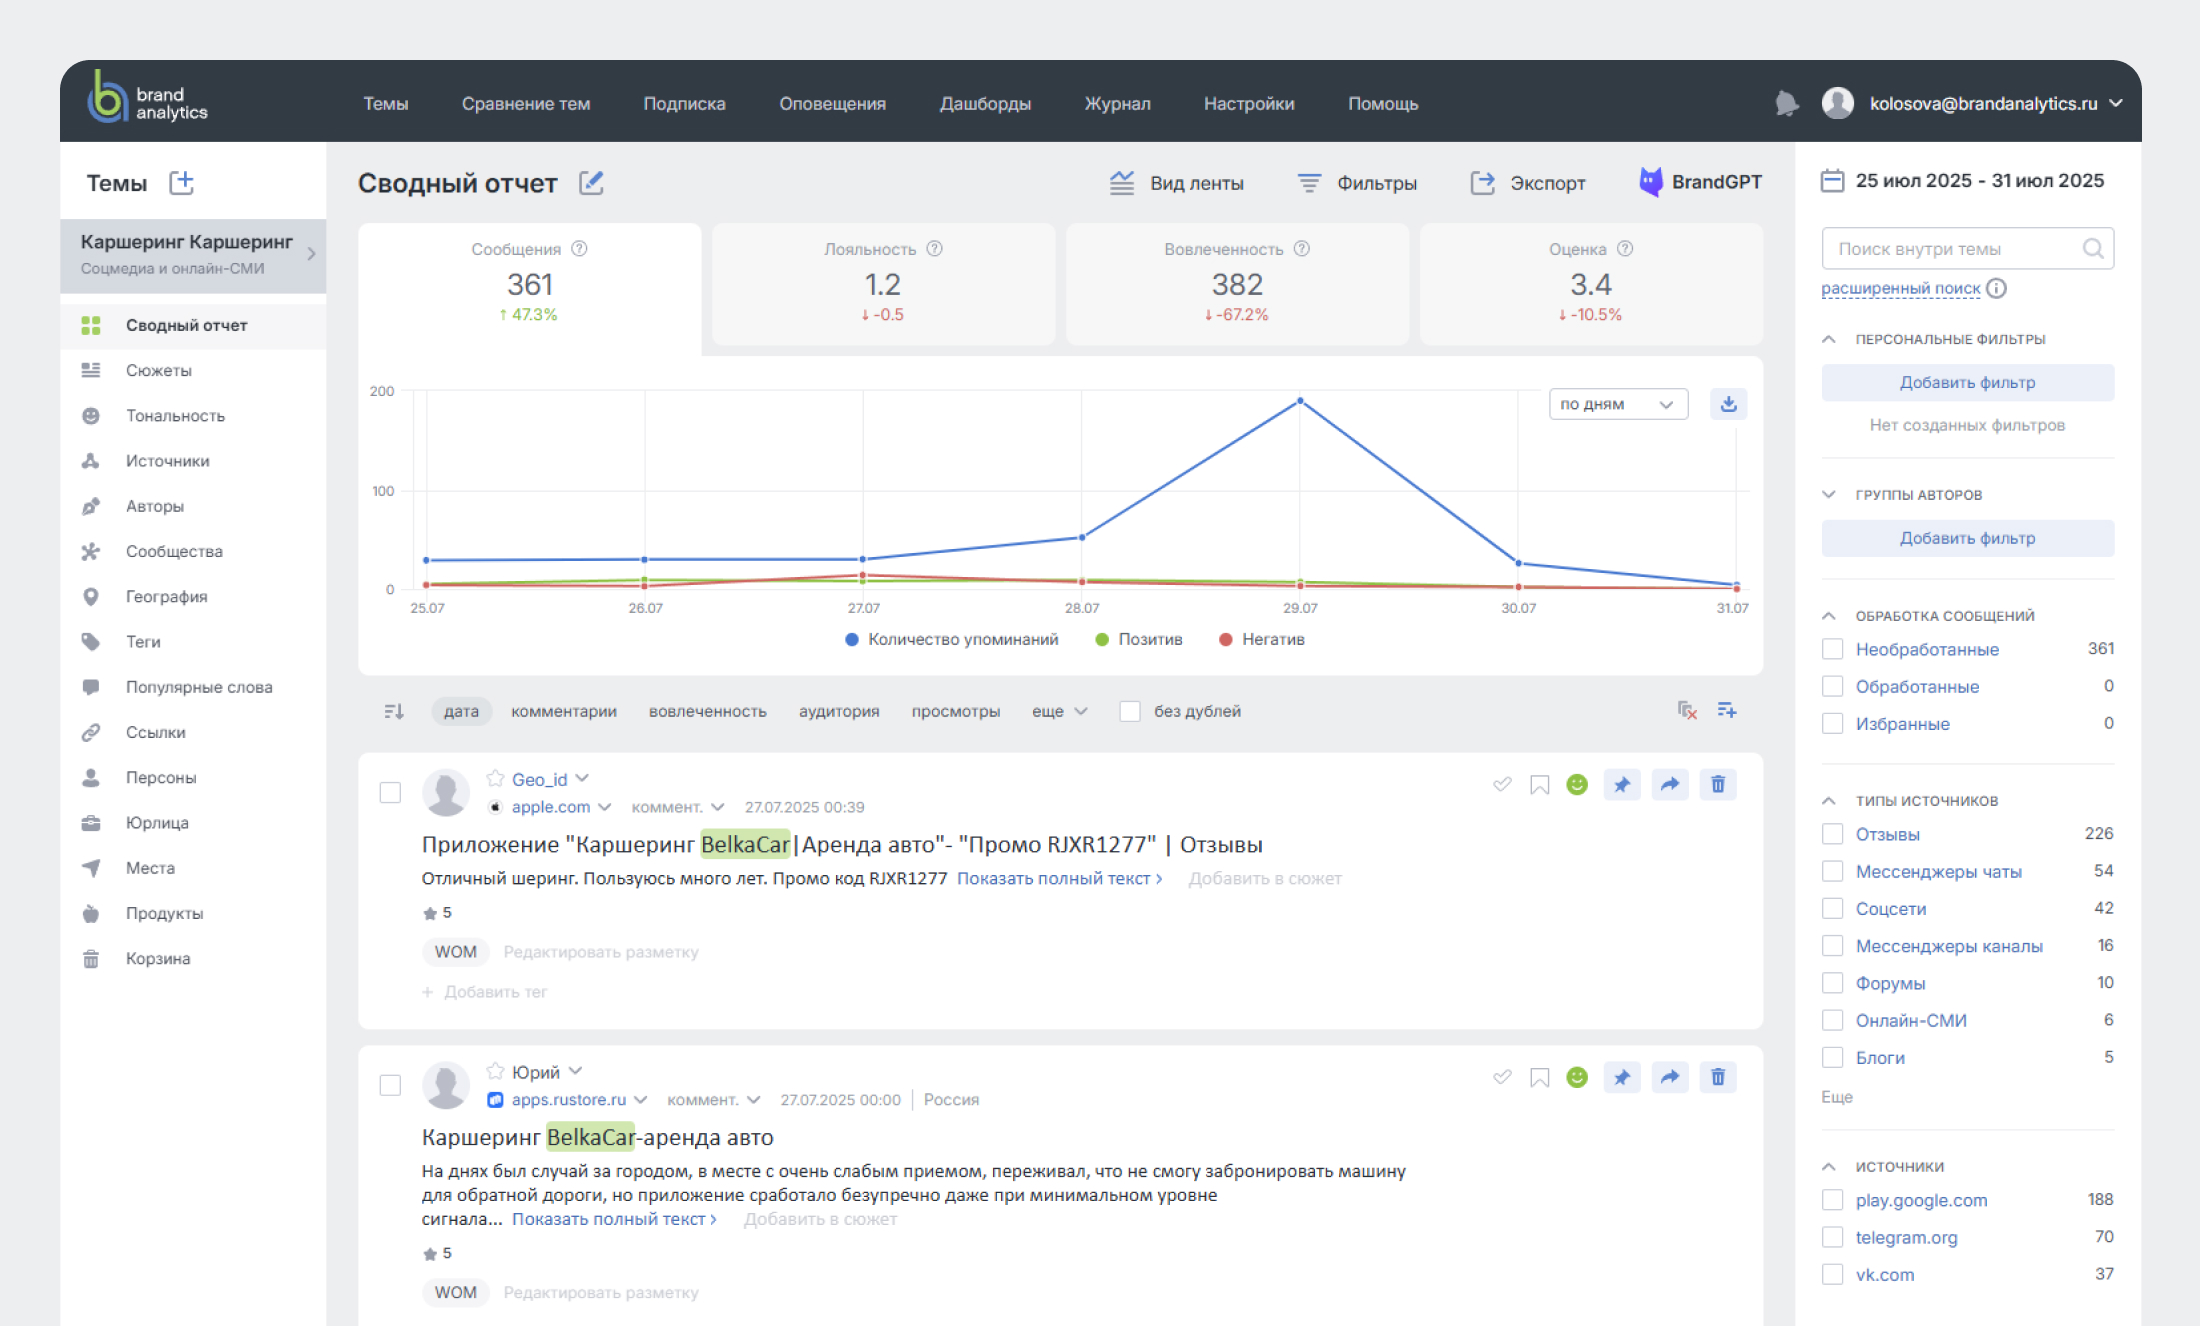Check the Обработанные filter
The image size is (2200, 1326).
pyautogui.click(x=1832, y=686)
